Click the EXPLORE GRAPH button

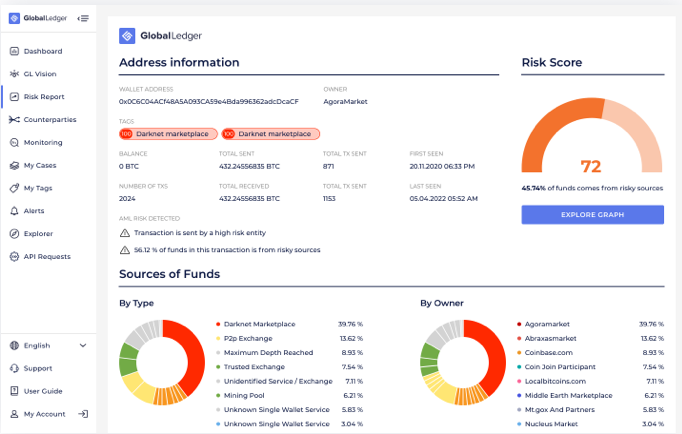click(592, 215)
